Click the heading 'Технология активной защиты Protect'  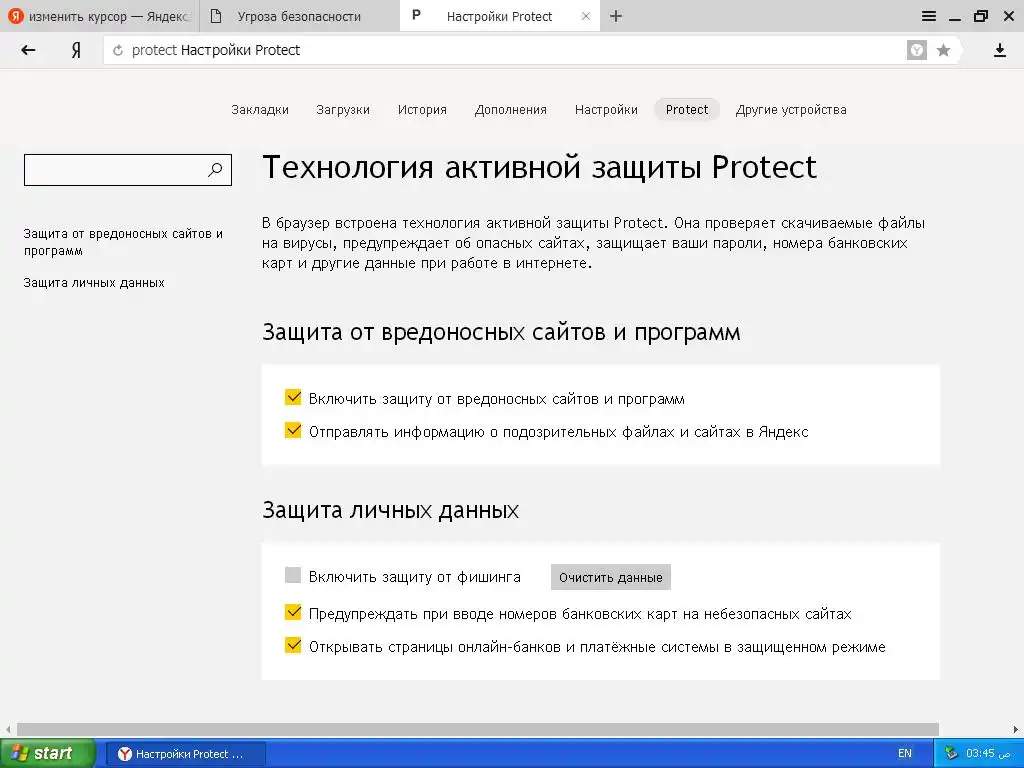pyautogui.click(x=539, y=167)
